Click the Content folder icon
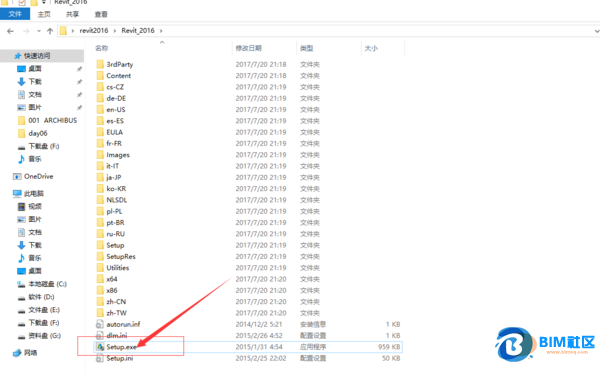 click(x=100, y=75)
